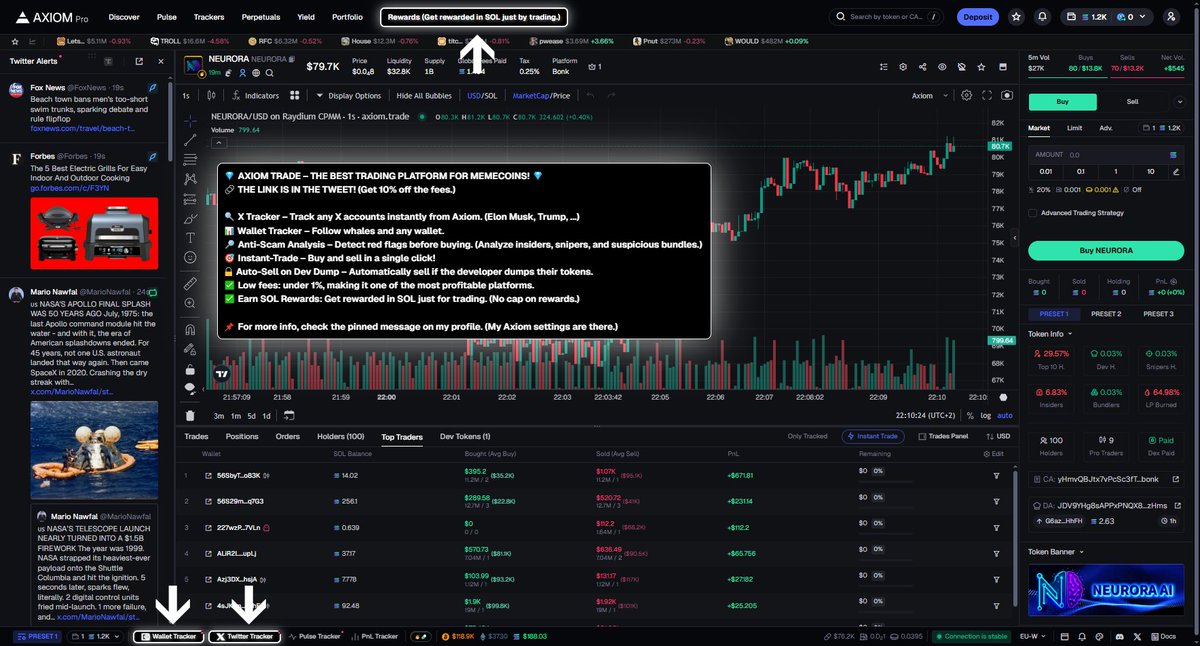
Task: Select PRESET 2 tab
Action: point(1106,314)
